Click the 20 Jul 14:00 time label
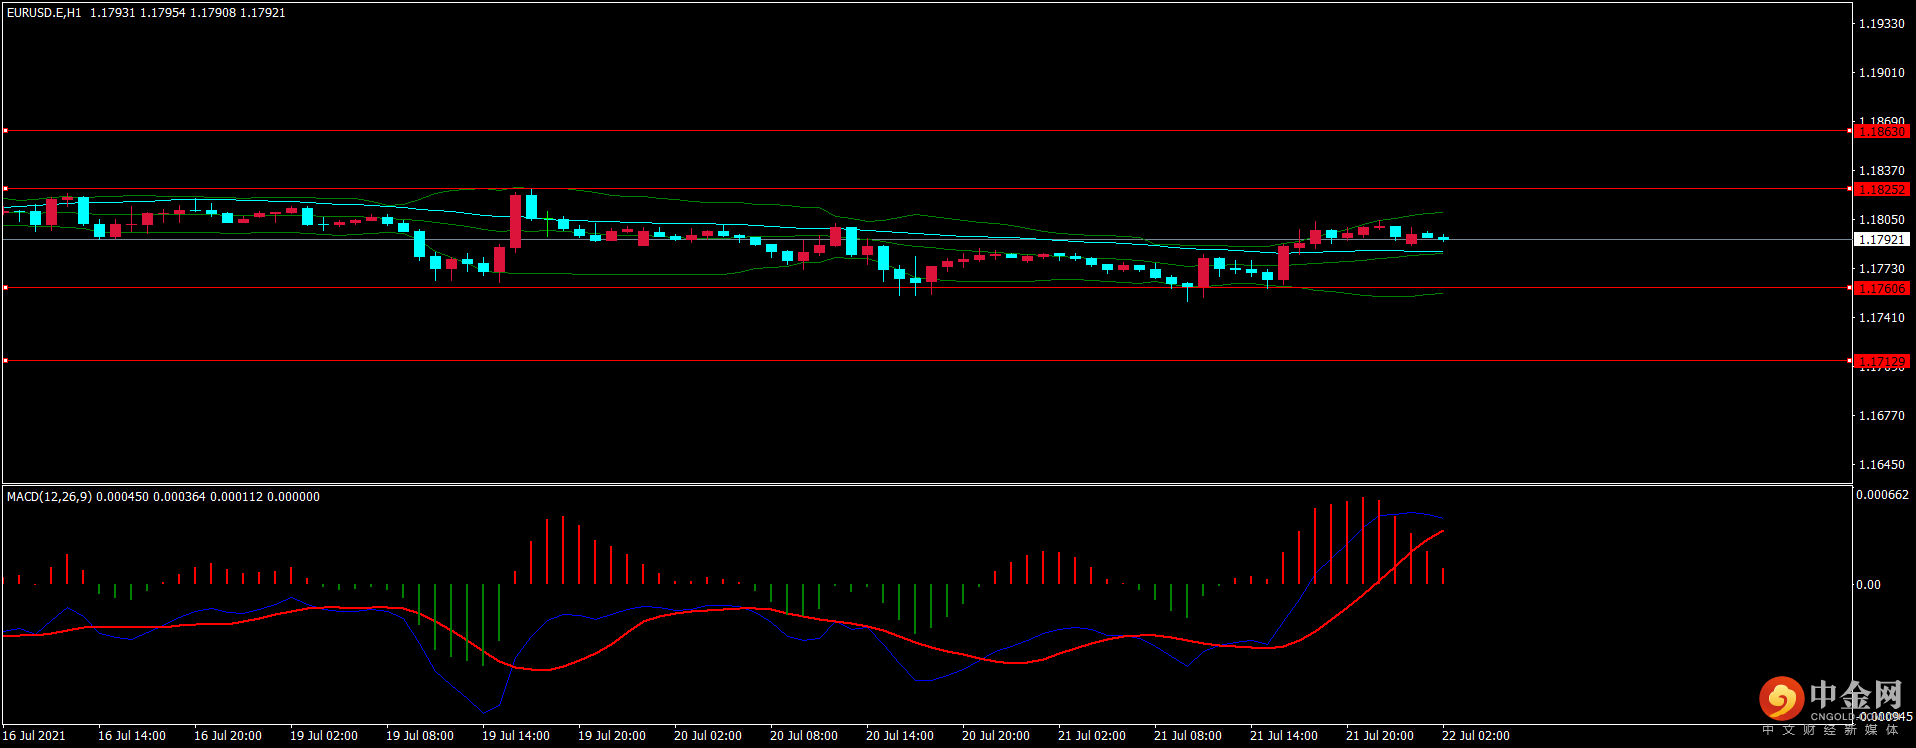The width and height of the screenshot is (1916, 748). click(x=900, y=736)
